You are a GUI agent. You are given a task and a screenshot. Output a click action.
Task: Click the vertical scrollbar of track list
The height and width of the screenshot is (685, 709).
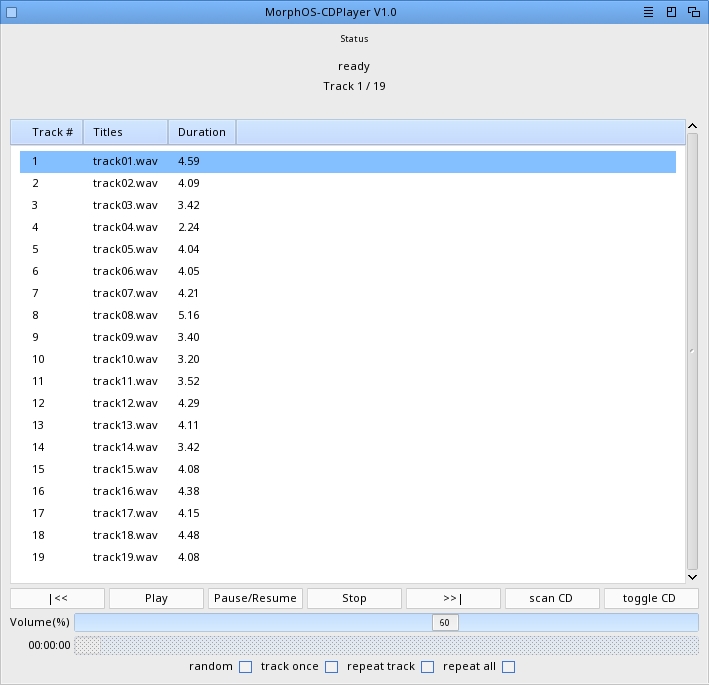click(x=692, y=351)
